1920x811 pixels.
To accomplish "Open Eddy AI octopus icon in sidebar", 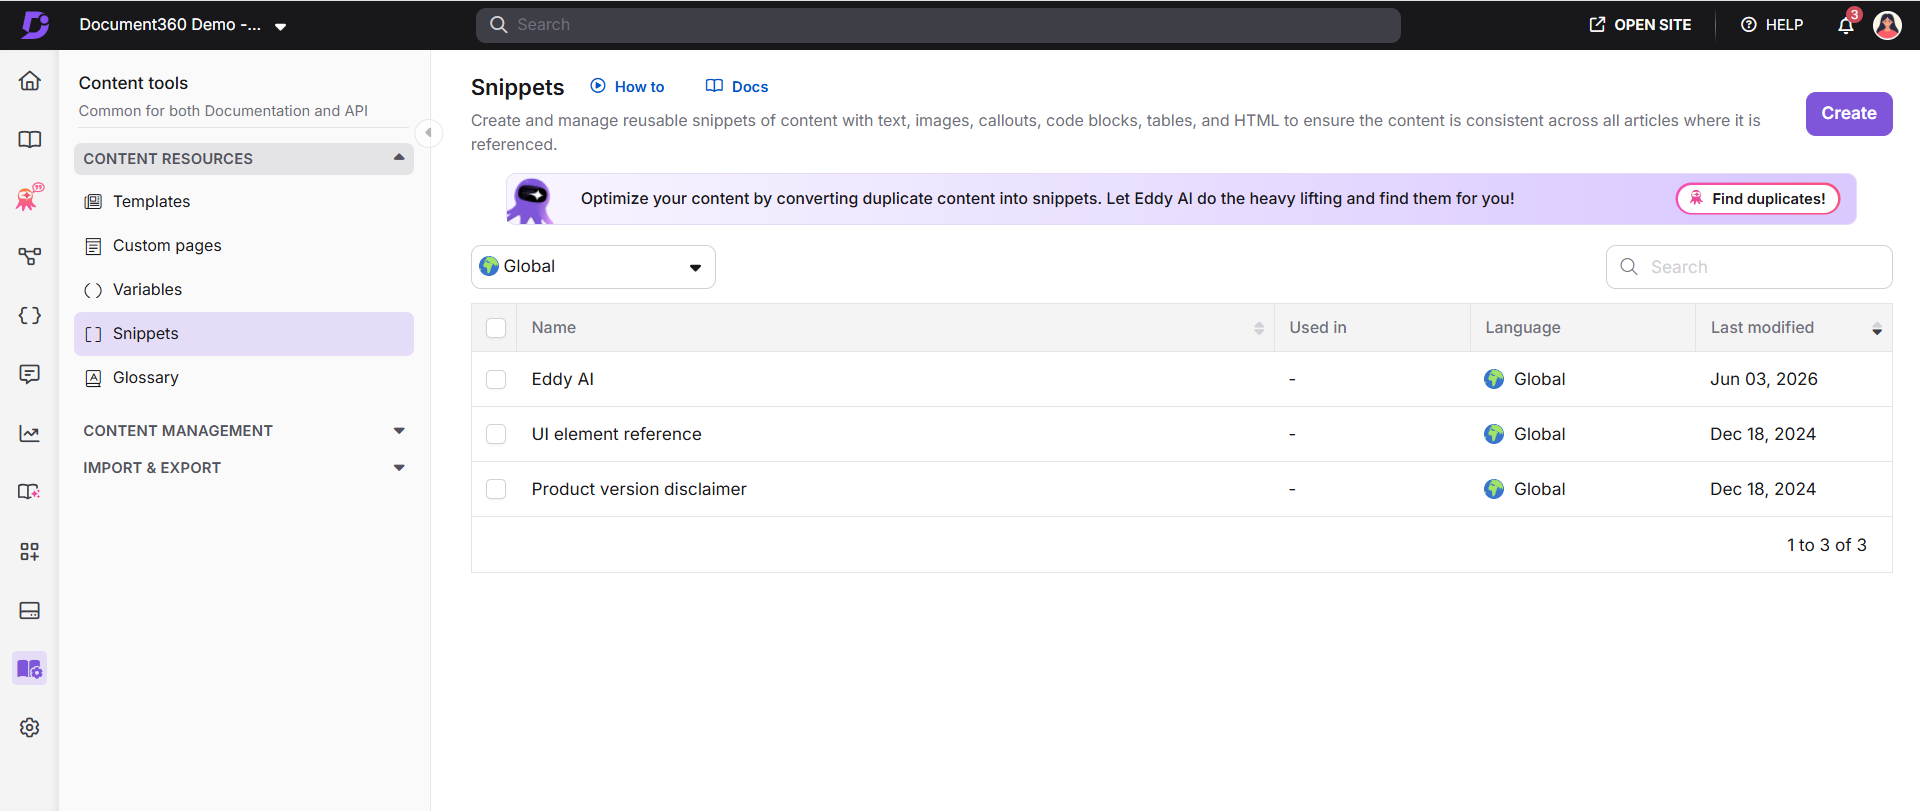I will pos(30,197).
